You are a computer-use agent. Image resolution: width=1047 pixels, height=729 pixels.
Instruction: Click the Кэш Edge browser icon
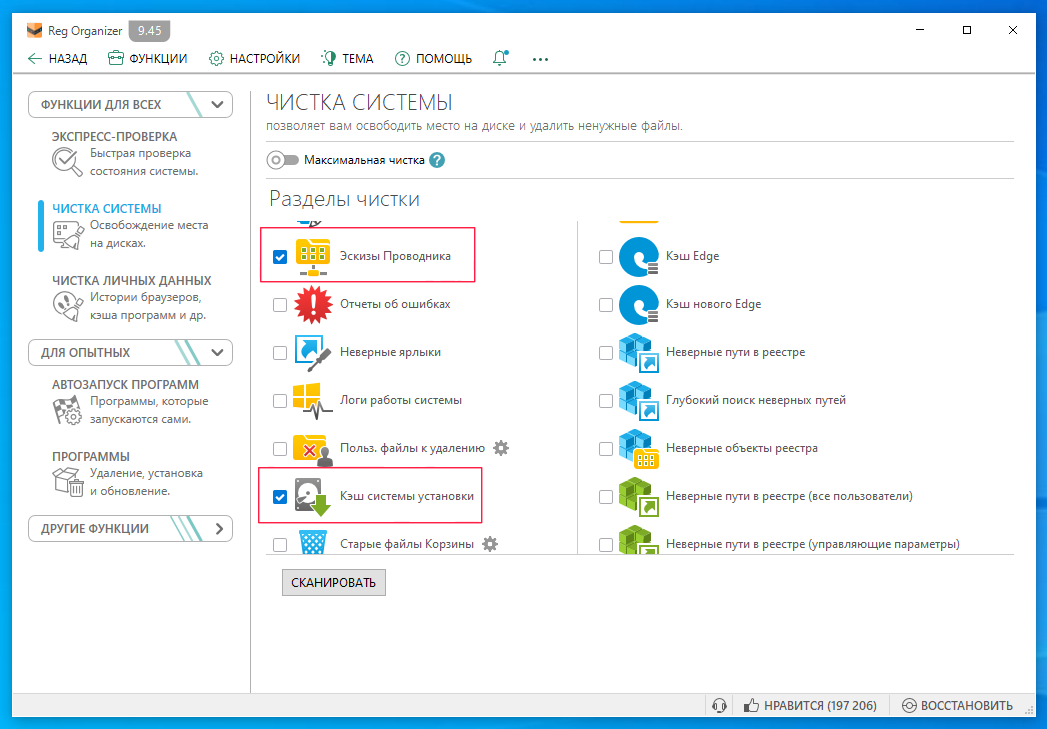click(638, 257)
